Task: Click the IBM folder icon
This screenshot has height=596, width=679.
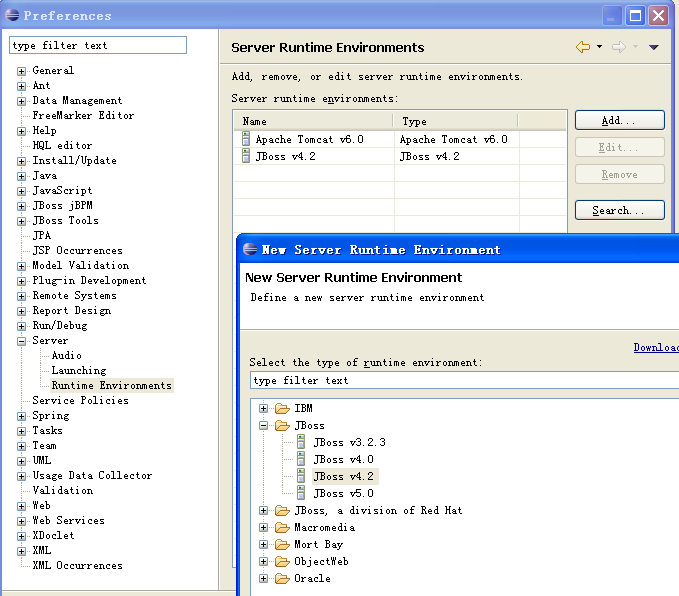Action: [282, 408]
